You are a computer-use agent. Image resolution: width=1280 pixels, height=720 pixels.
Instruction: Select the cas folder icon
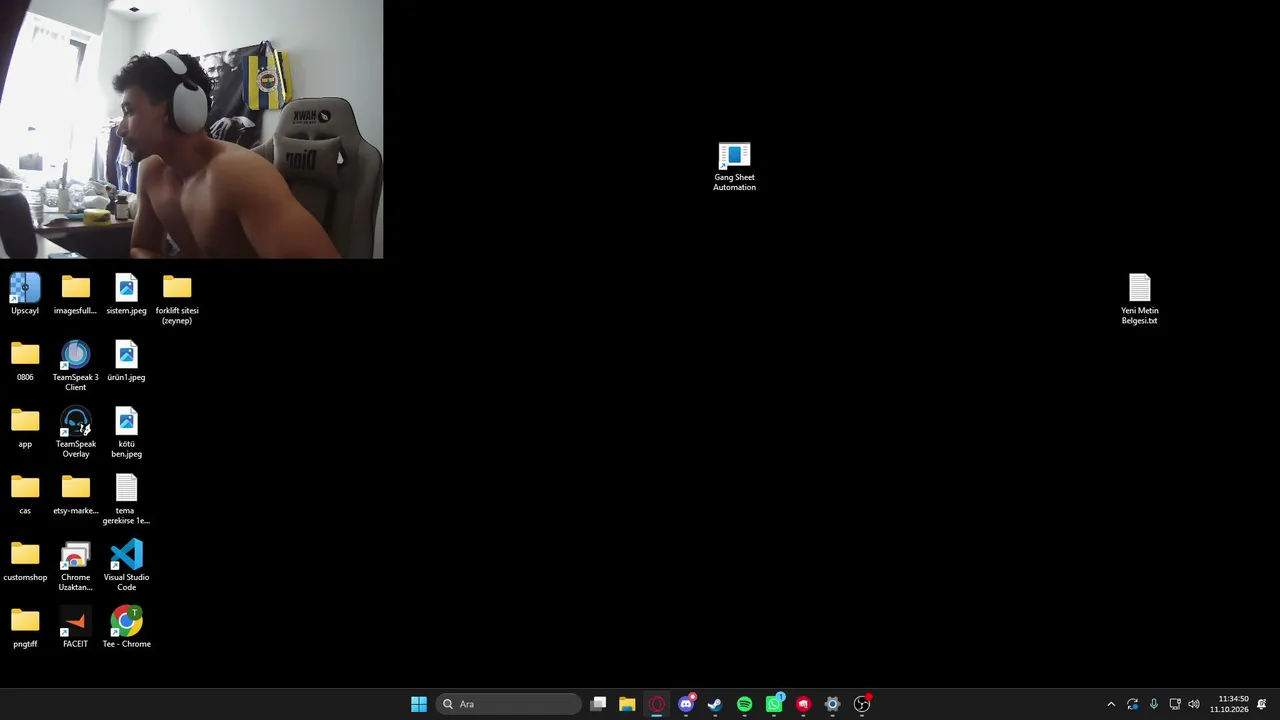(25, 494)
